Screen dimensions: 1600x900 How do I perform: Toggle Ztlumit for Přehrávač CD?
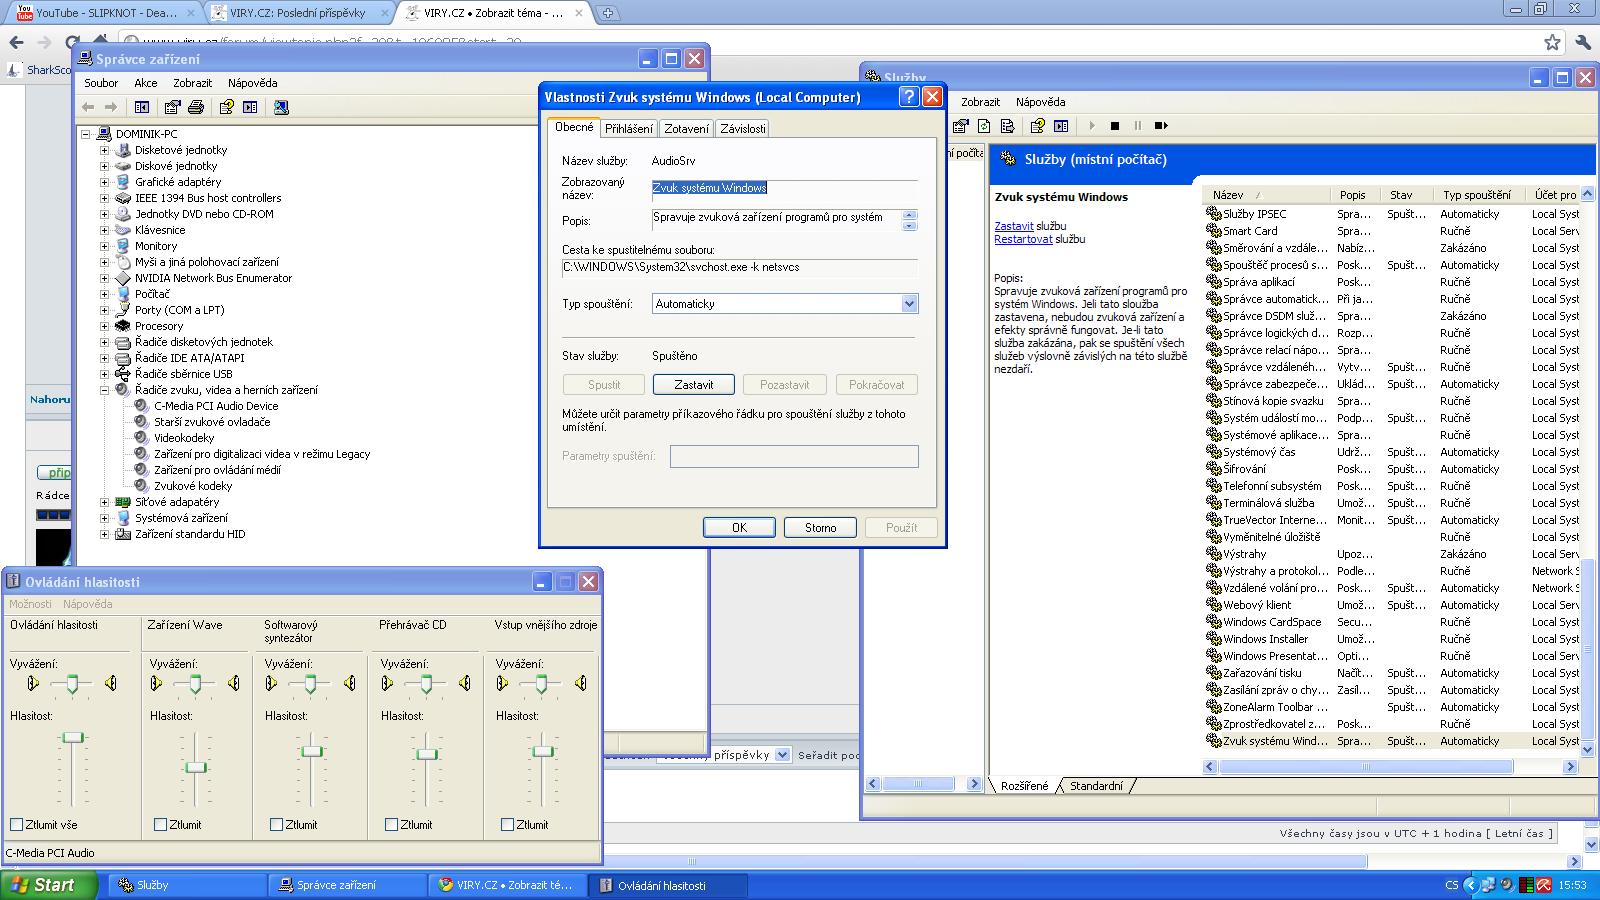click(391, 825)
